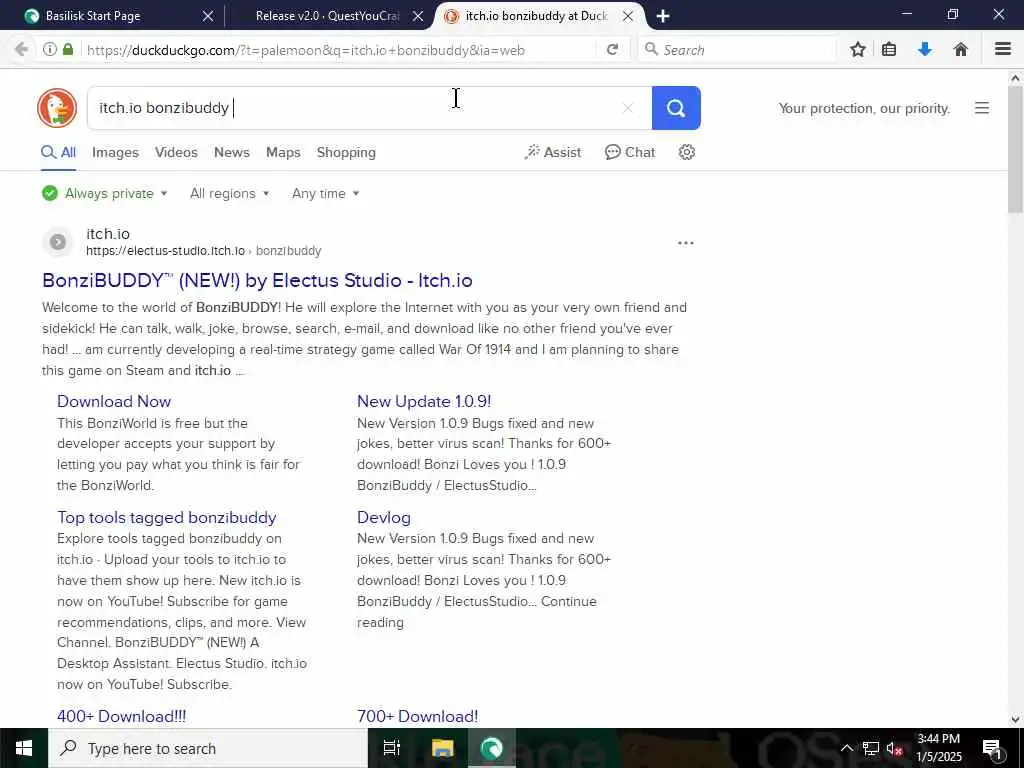The image size is (1024, 768).
Task: Open the 700+ Download! link
Action: (417, 716)
